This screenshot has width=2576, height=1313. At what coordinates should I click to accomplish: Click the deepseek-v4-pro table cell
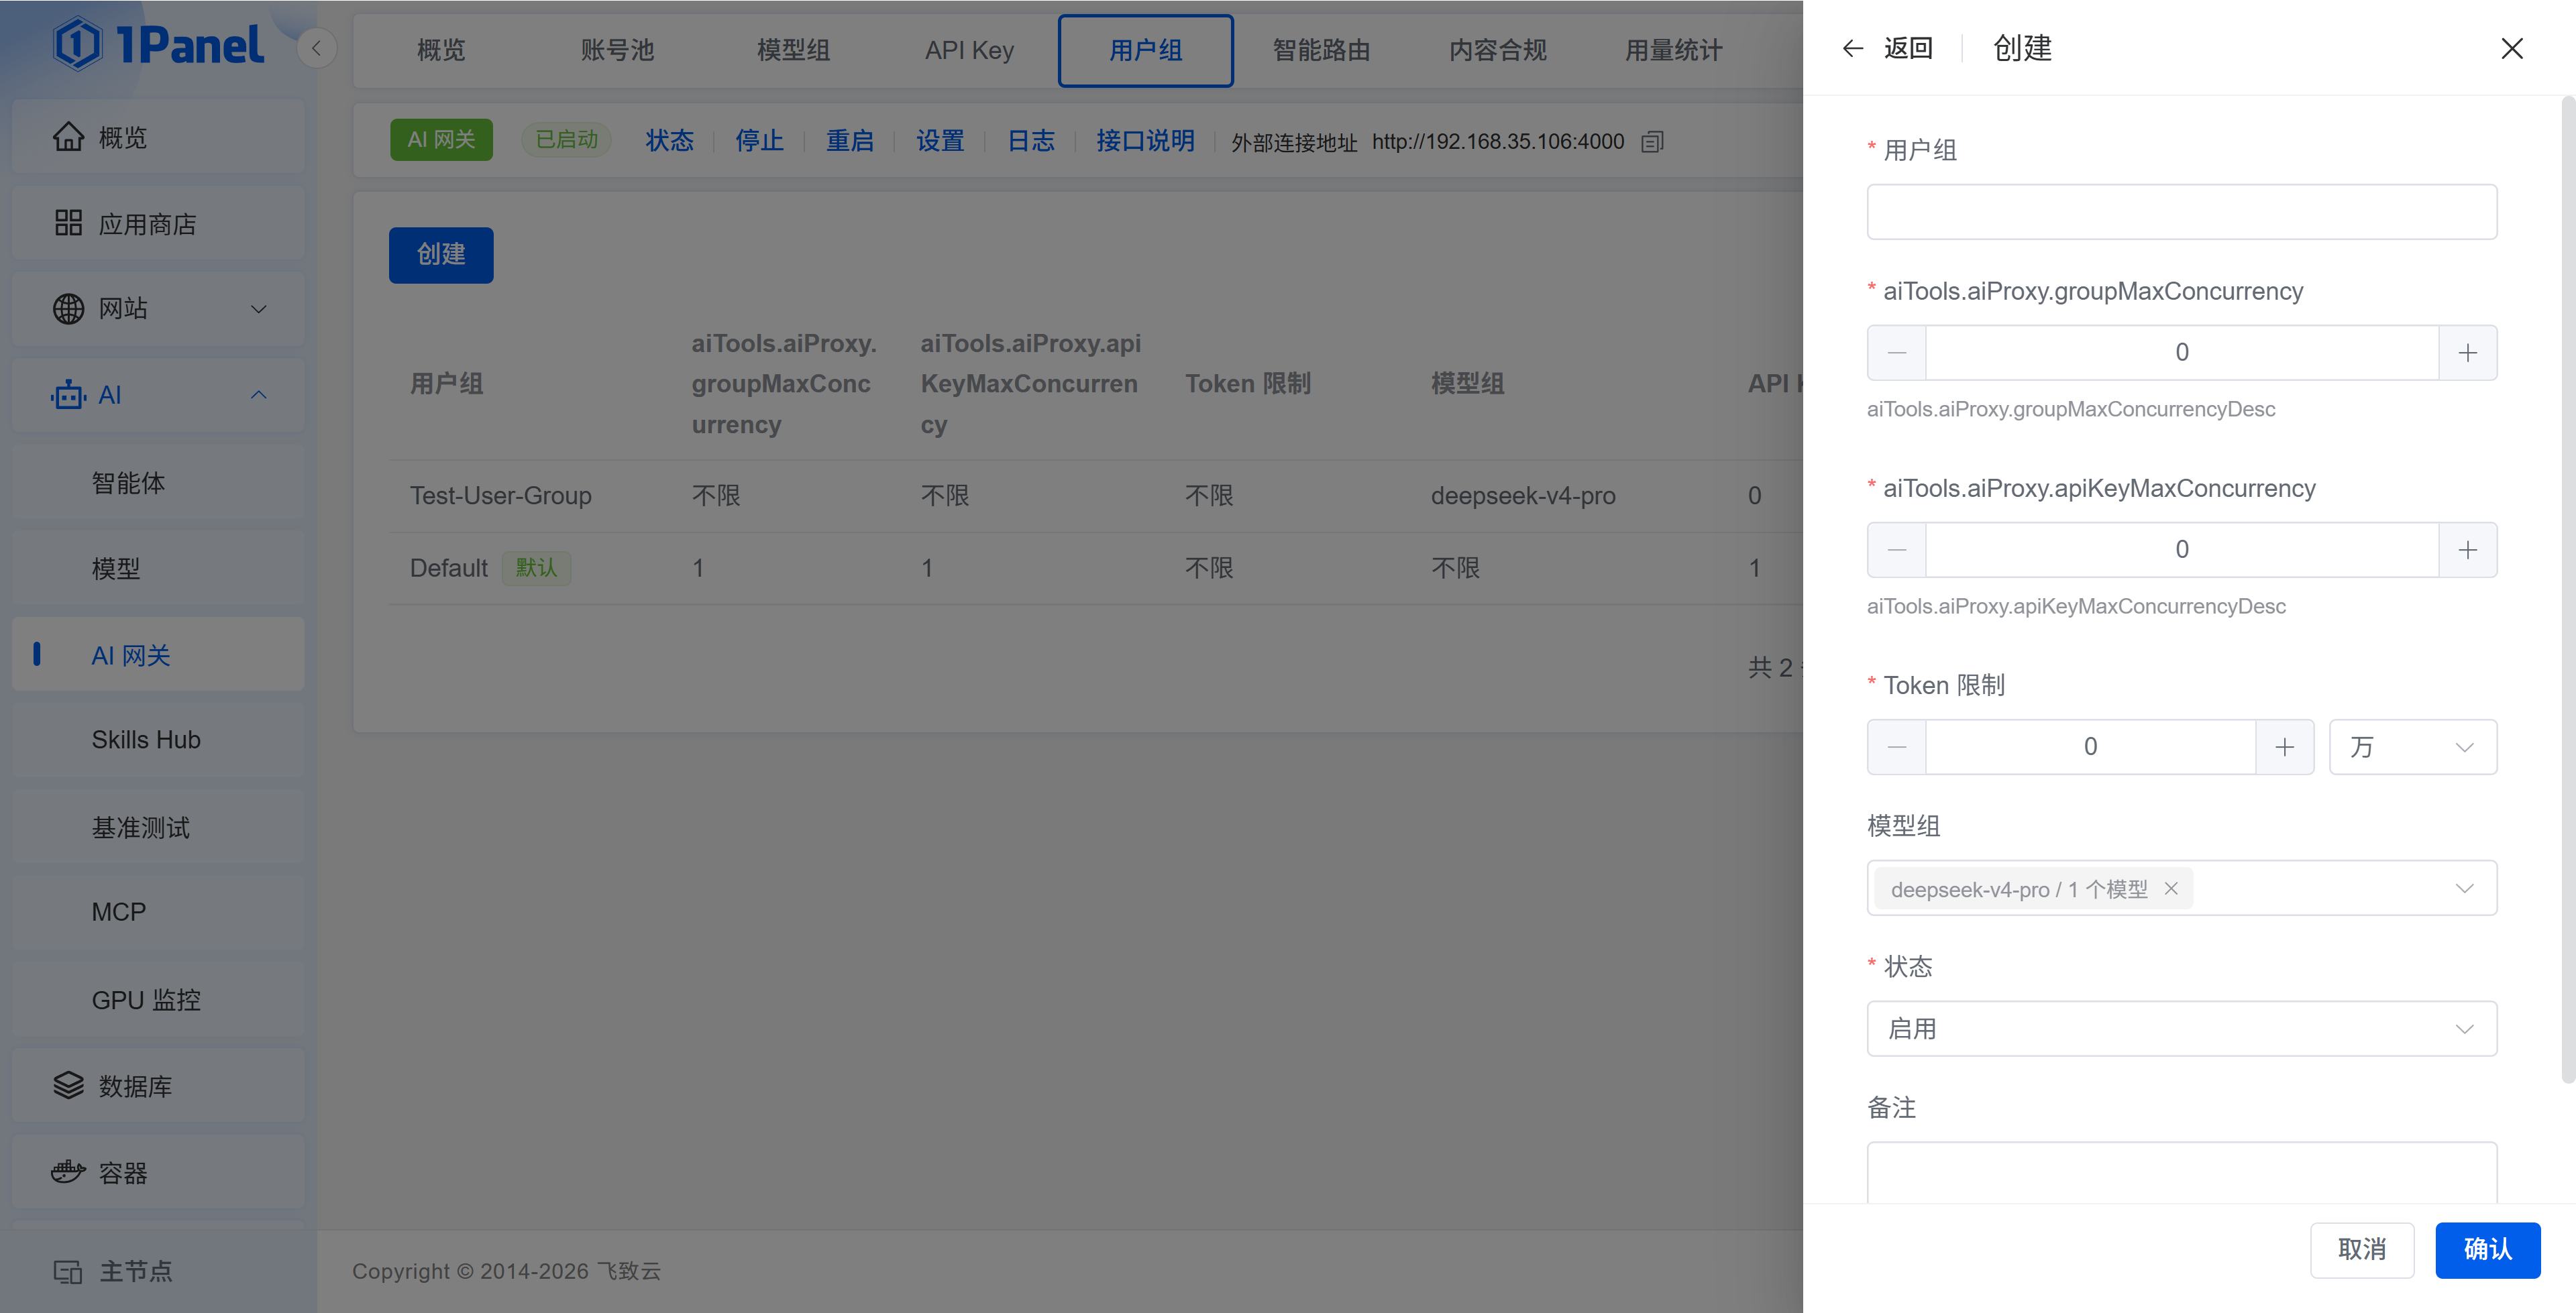coord(1522,495)
